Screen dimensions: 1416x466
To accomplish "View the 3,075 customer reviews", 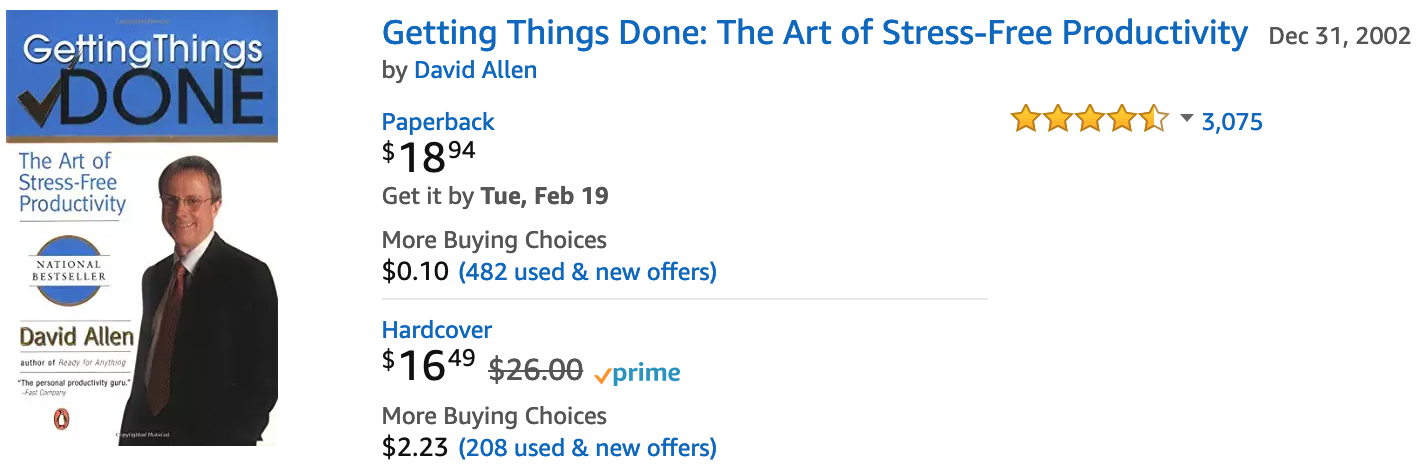I will [x=1232, y=122].
